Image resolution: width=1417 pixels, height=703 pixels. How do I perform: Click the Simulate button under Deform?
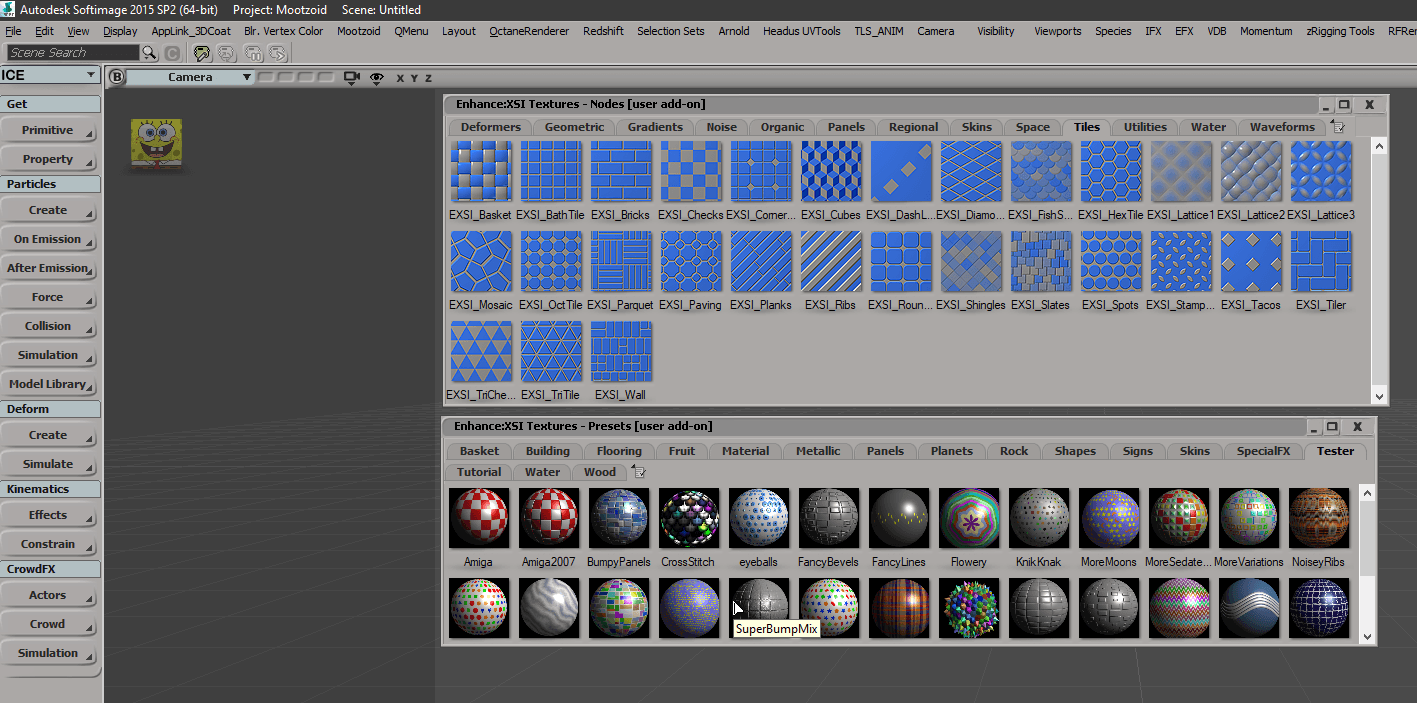click(49, 464)
